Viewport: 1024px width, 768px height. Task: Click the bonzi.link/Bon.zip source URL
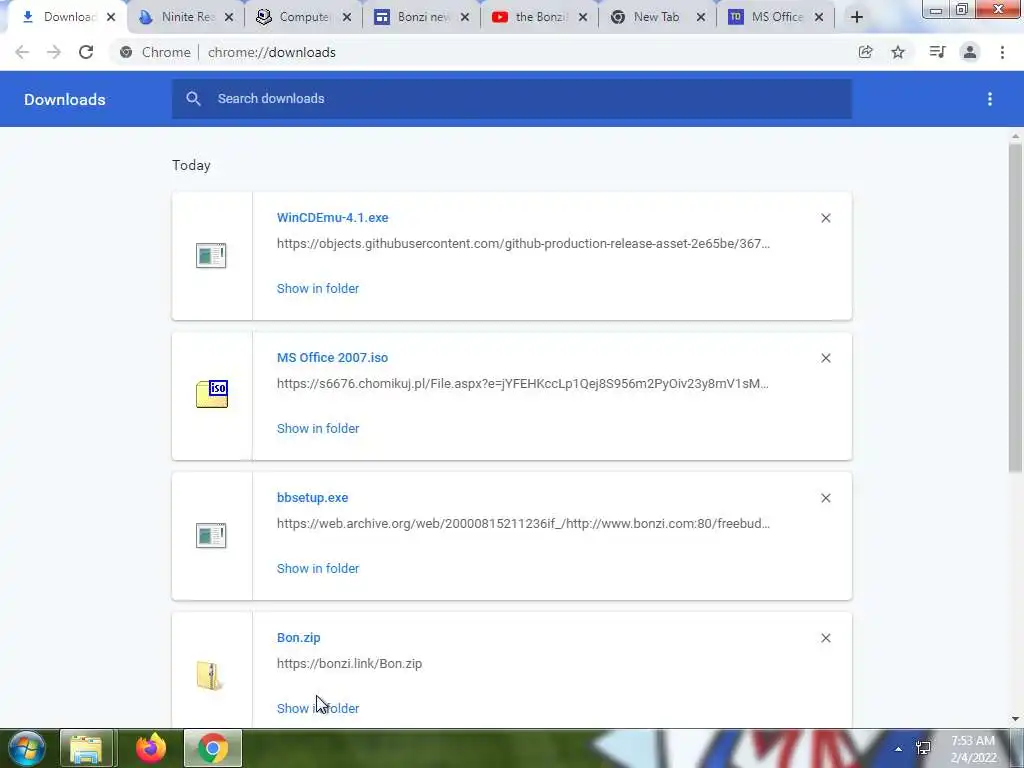349,664
